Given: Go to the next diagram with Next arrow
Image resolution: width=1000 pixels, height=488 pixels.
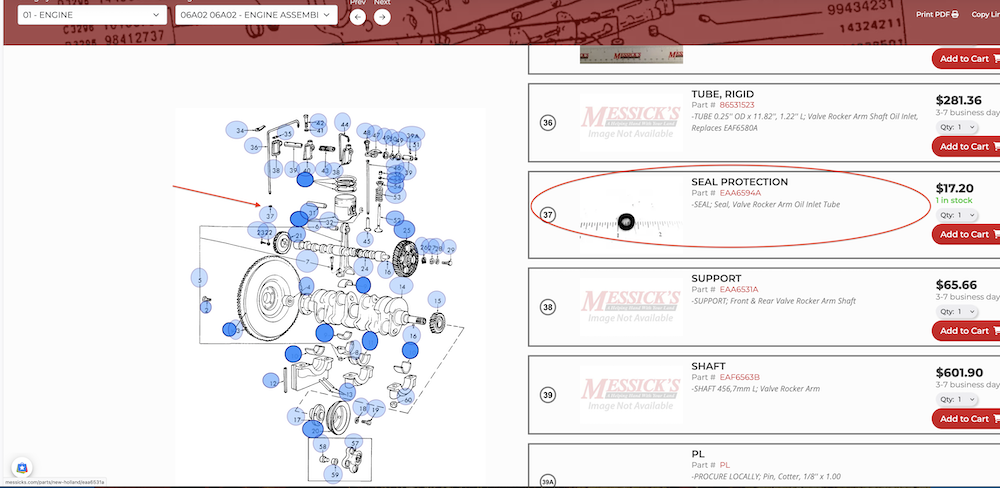Looking at the screenshot, I should pyautogui.click(x=382, y=17).
